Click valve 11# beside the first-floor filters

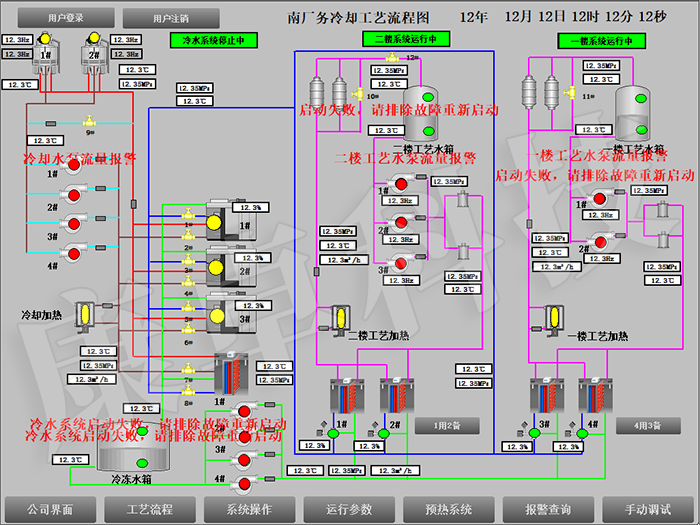click(x=570, y=92)
